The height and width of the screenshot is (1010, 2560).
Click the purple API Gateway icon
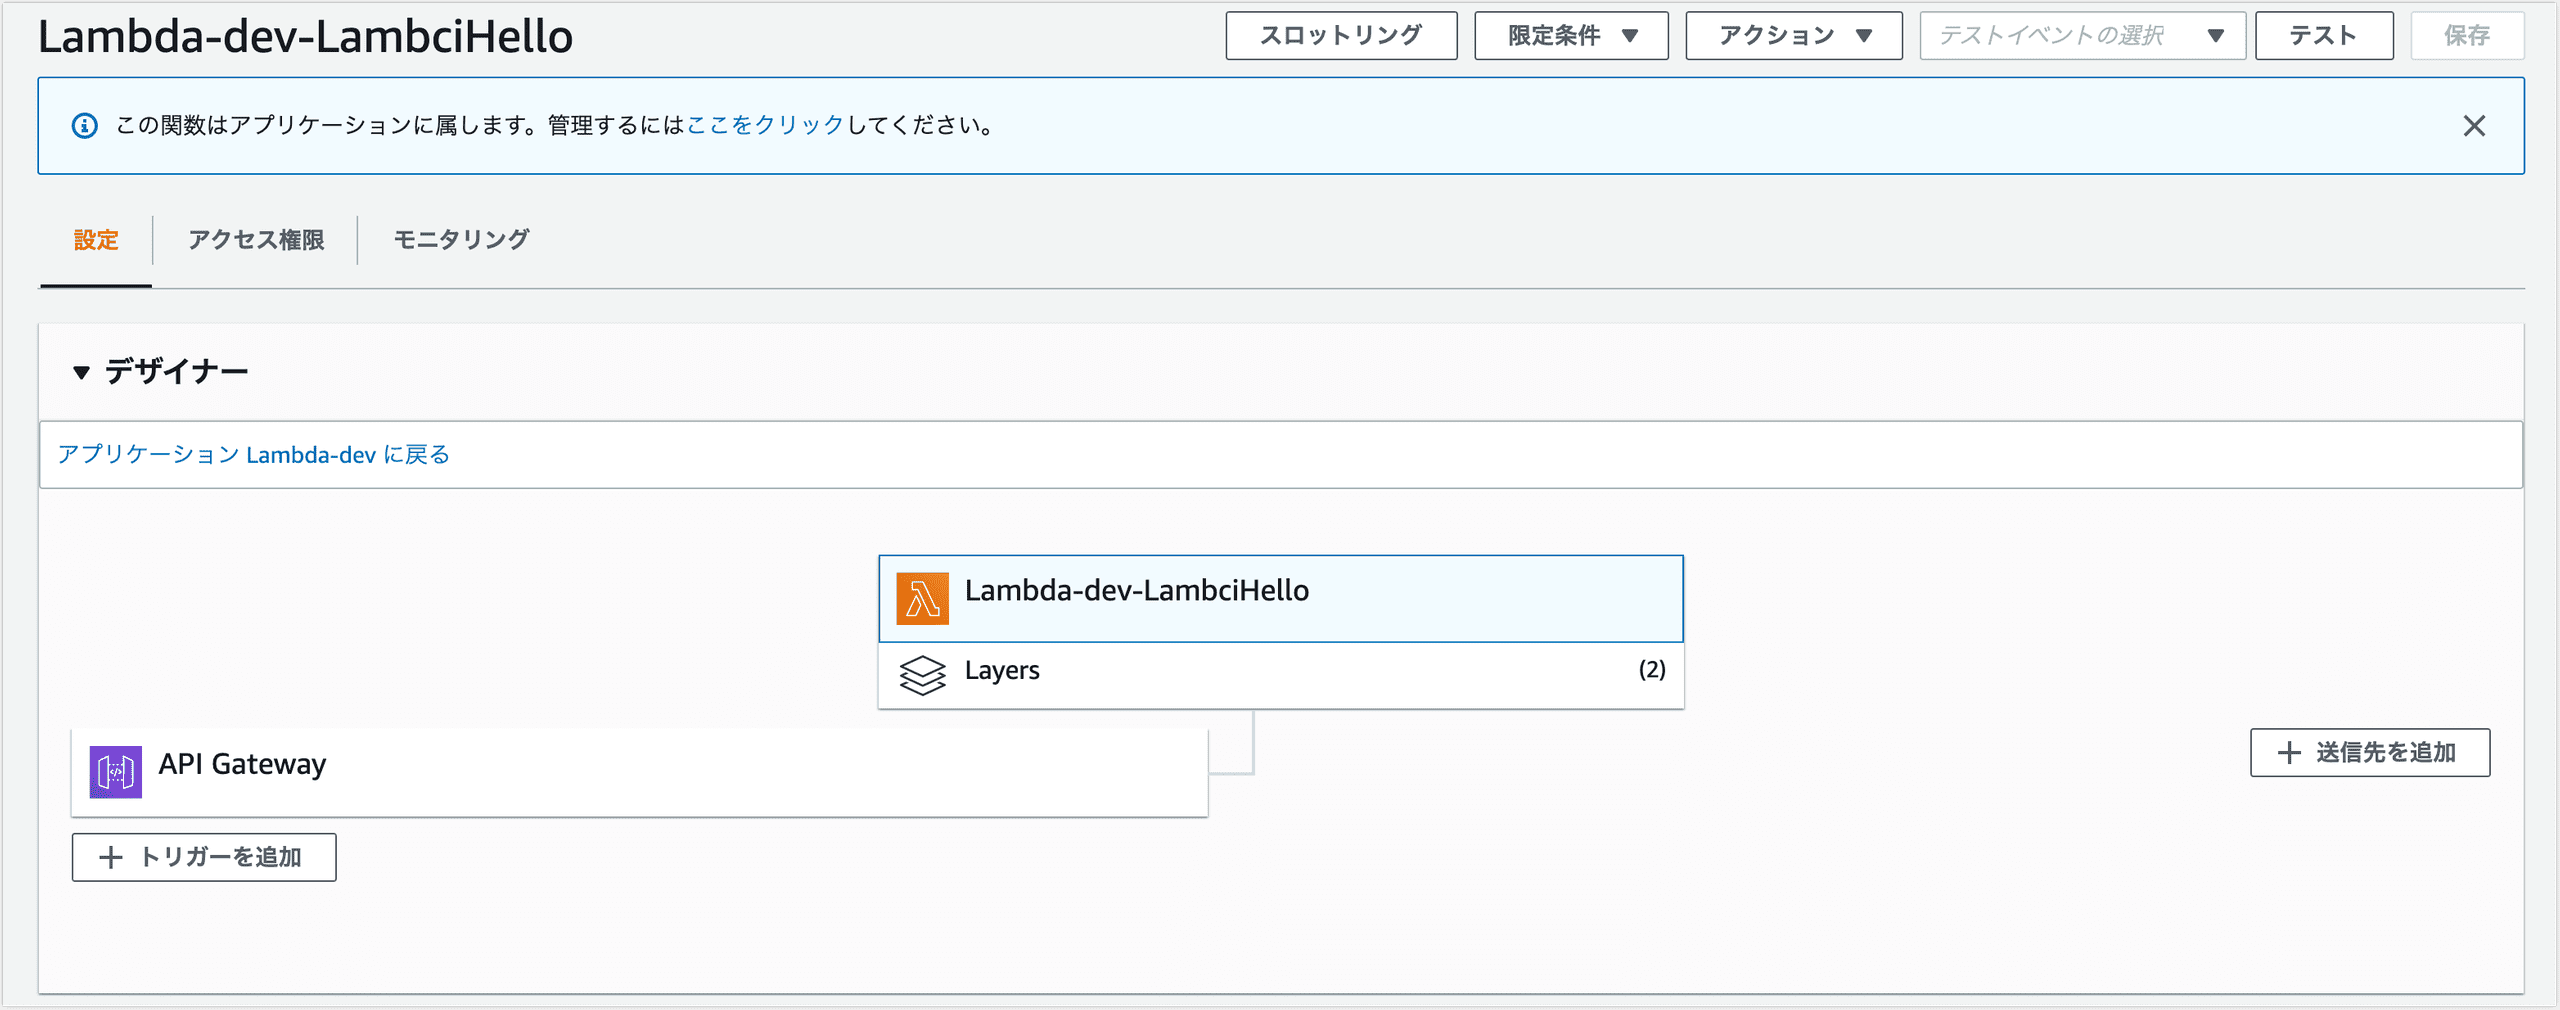pyautogui.click(x=116, y=772)
